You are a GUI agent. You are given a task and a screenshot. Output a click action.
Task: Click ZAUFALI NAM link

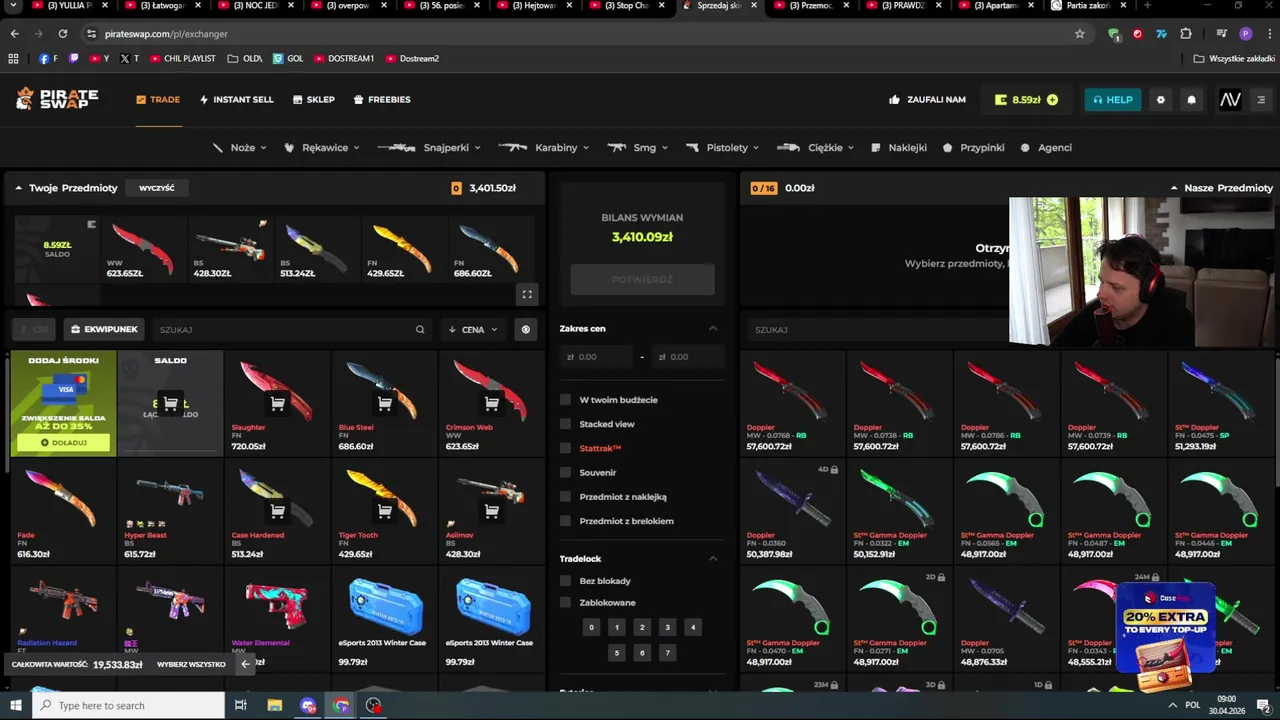(927, 100)
